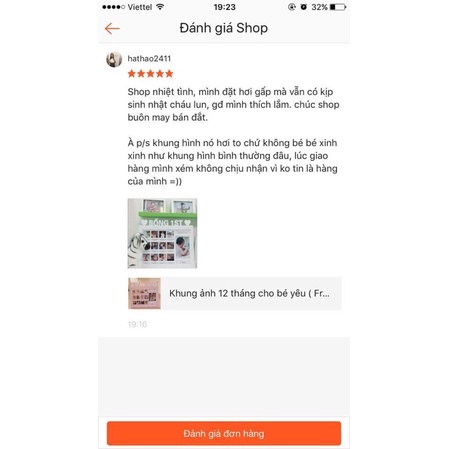Tap the P/S paragraph about khung hình
449x449 pixels.
(x=232, y=162)
